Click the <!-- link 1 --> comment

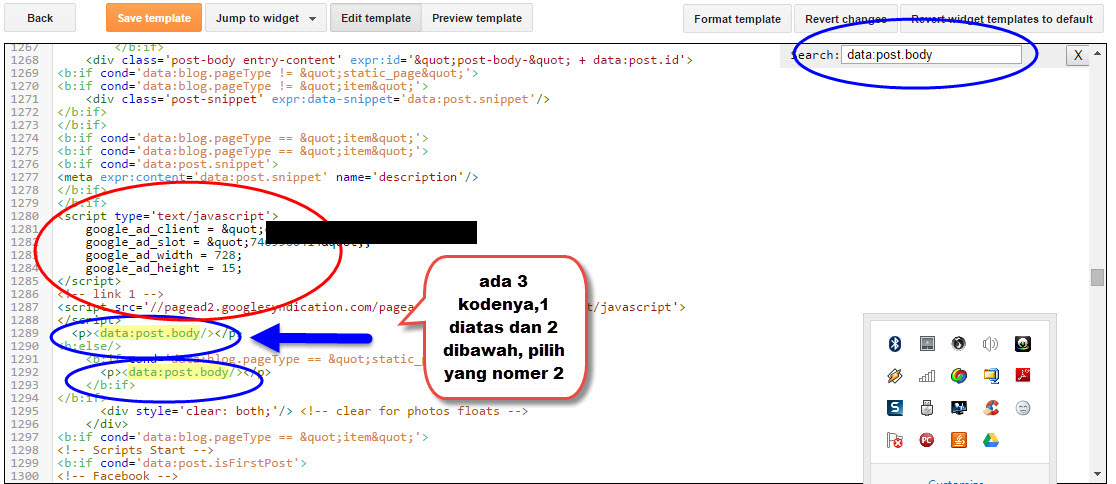(x=111, y=294)
